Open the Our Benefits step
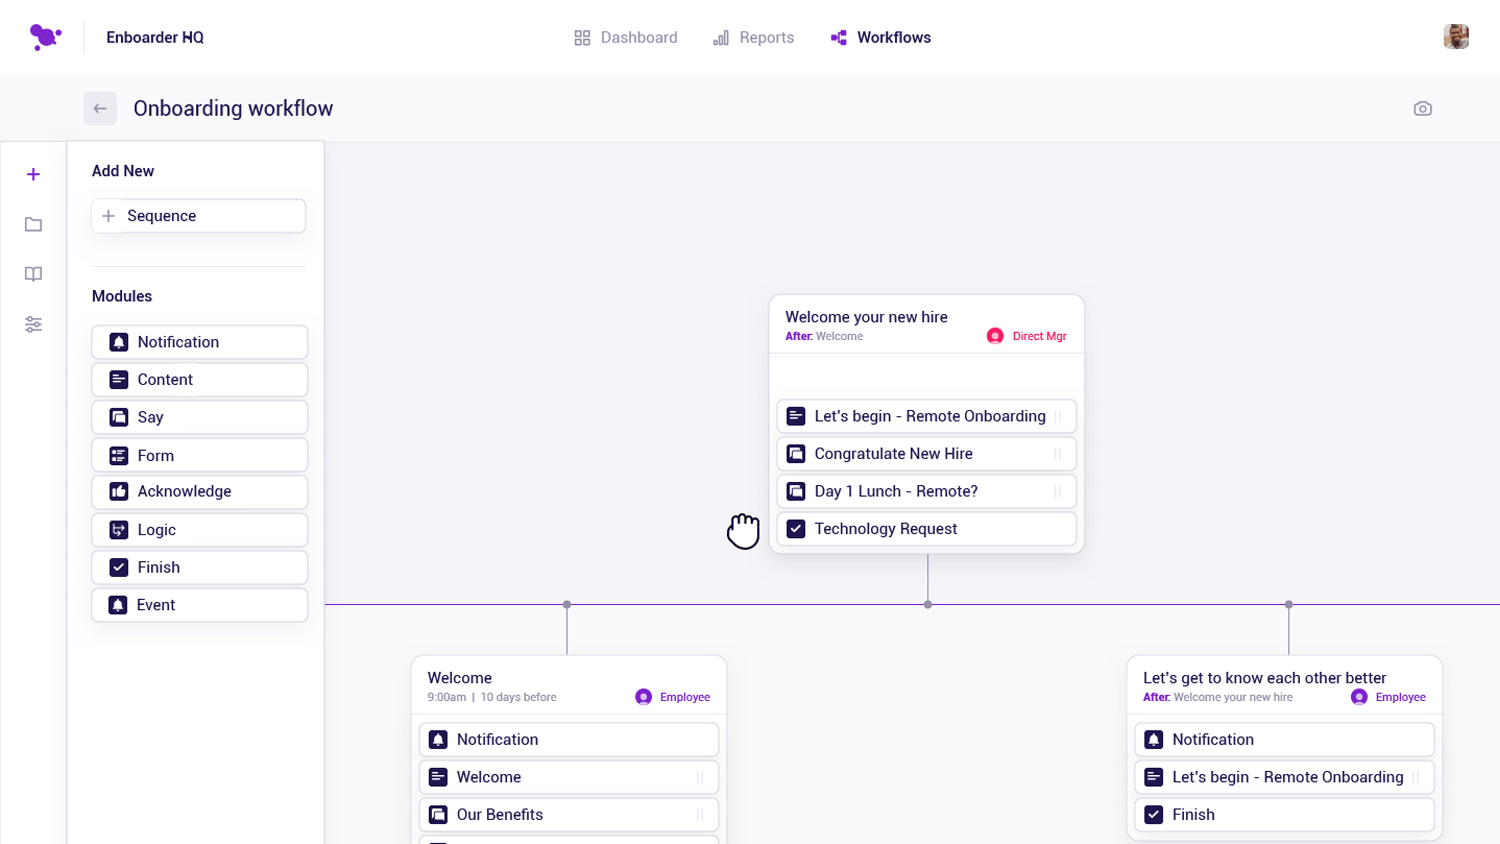1500x844 pixels. tap(569, 815)
